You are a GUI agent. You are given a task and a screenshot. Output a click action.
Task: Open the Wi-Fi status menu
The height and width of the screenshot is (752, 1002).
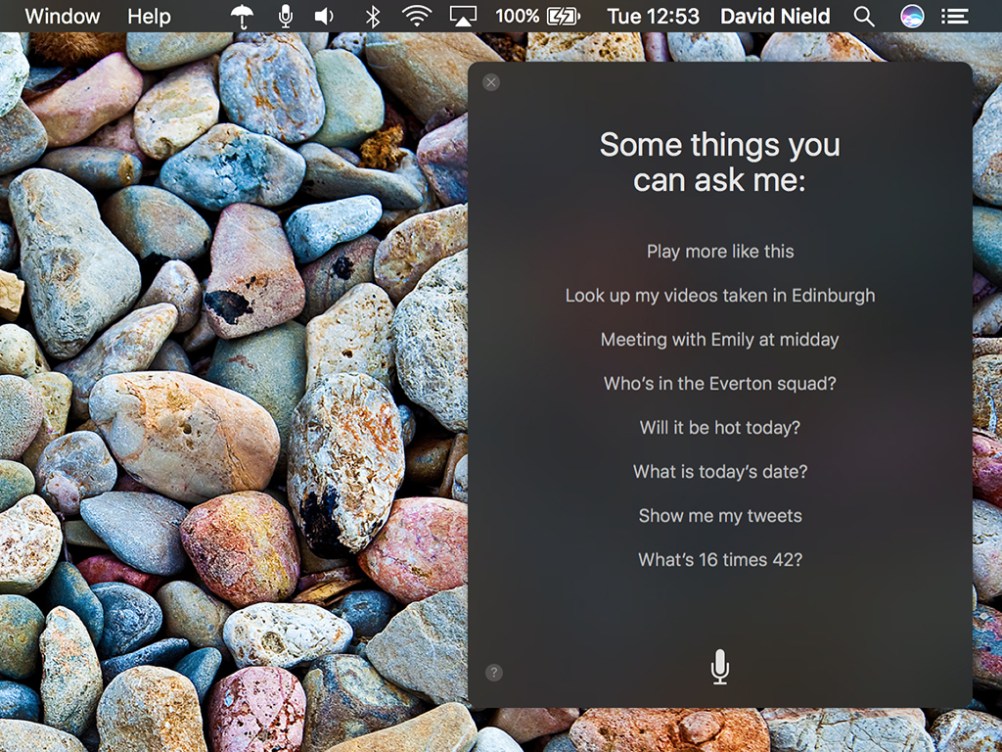(x=416, y=16)
